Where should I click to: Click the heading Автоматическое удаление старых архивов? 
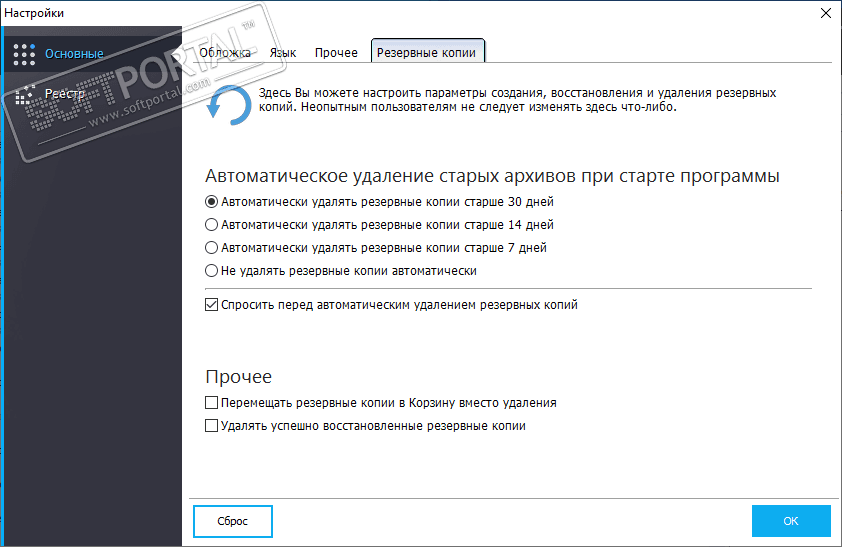point(492,176)
